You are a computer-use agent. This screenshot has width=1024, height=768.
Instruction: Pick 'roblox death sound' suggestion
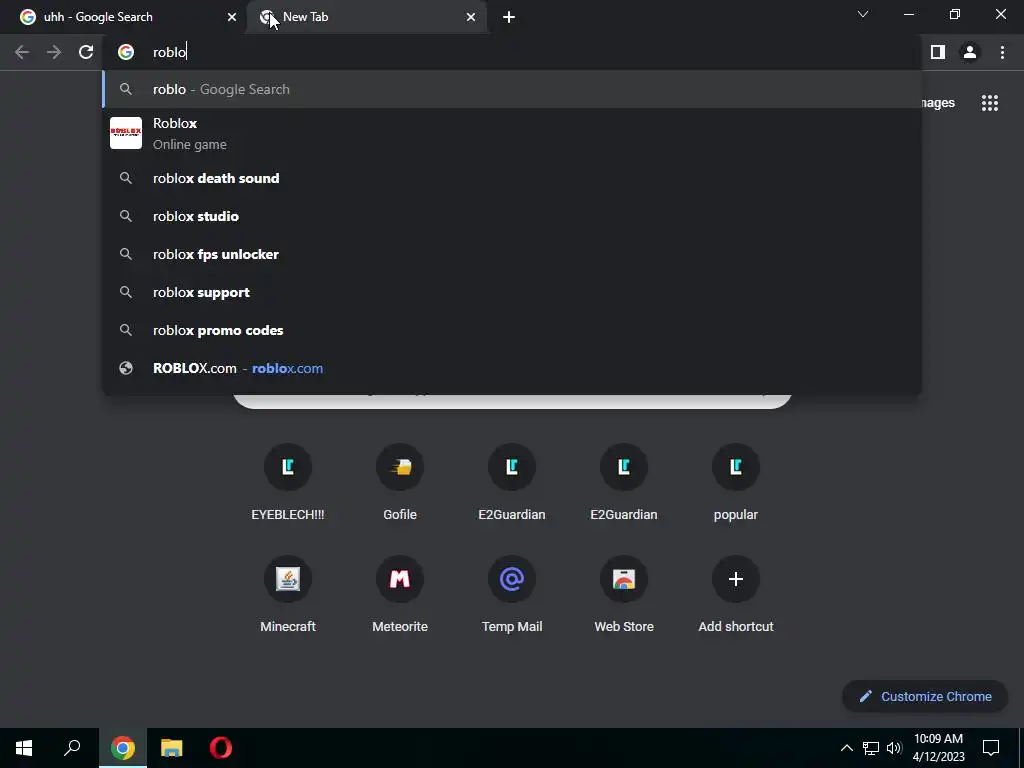[512, 178]
